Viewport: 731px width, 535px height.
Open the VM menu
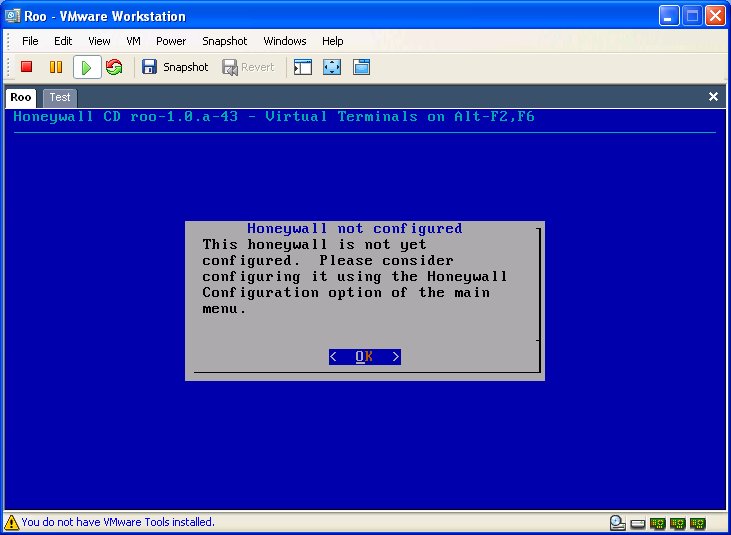[x=133, y=41]
